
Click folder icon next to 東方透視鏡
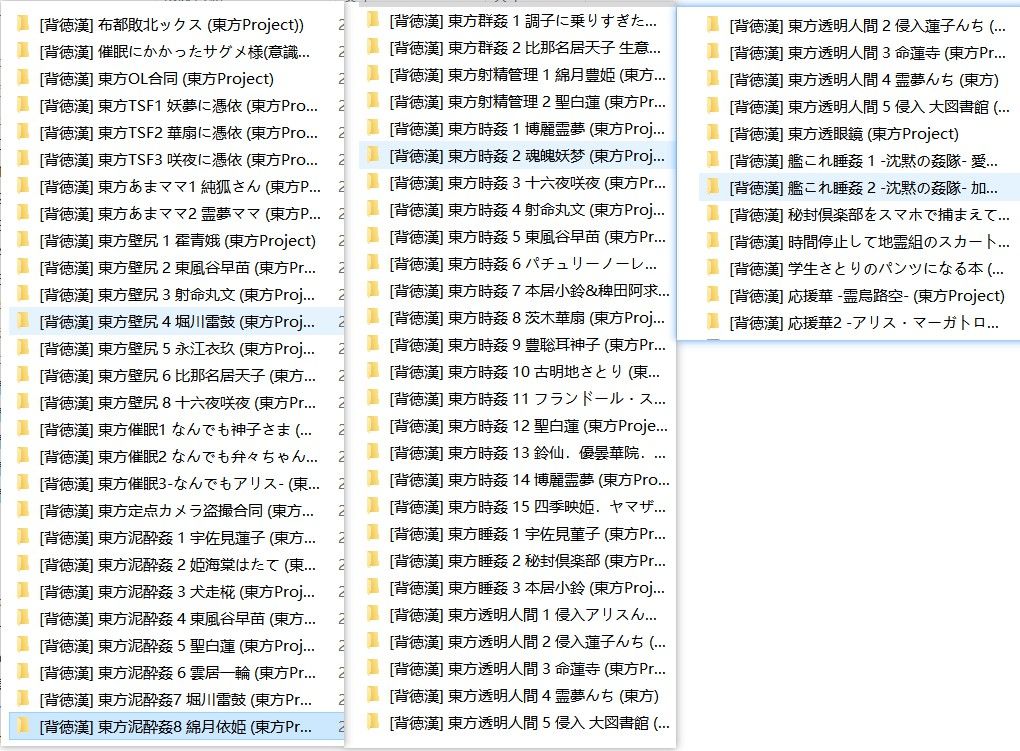[713, 133]
